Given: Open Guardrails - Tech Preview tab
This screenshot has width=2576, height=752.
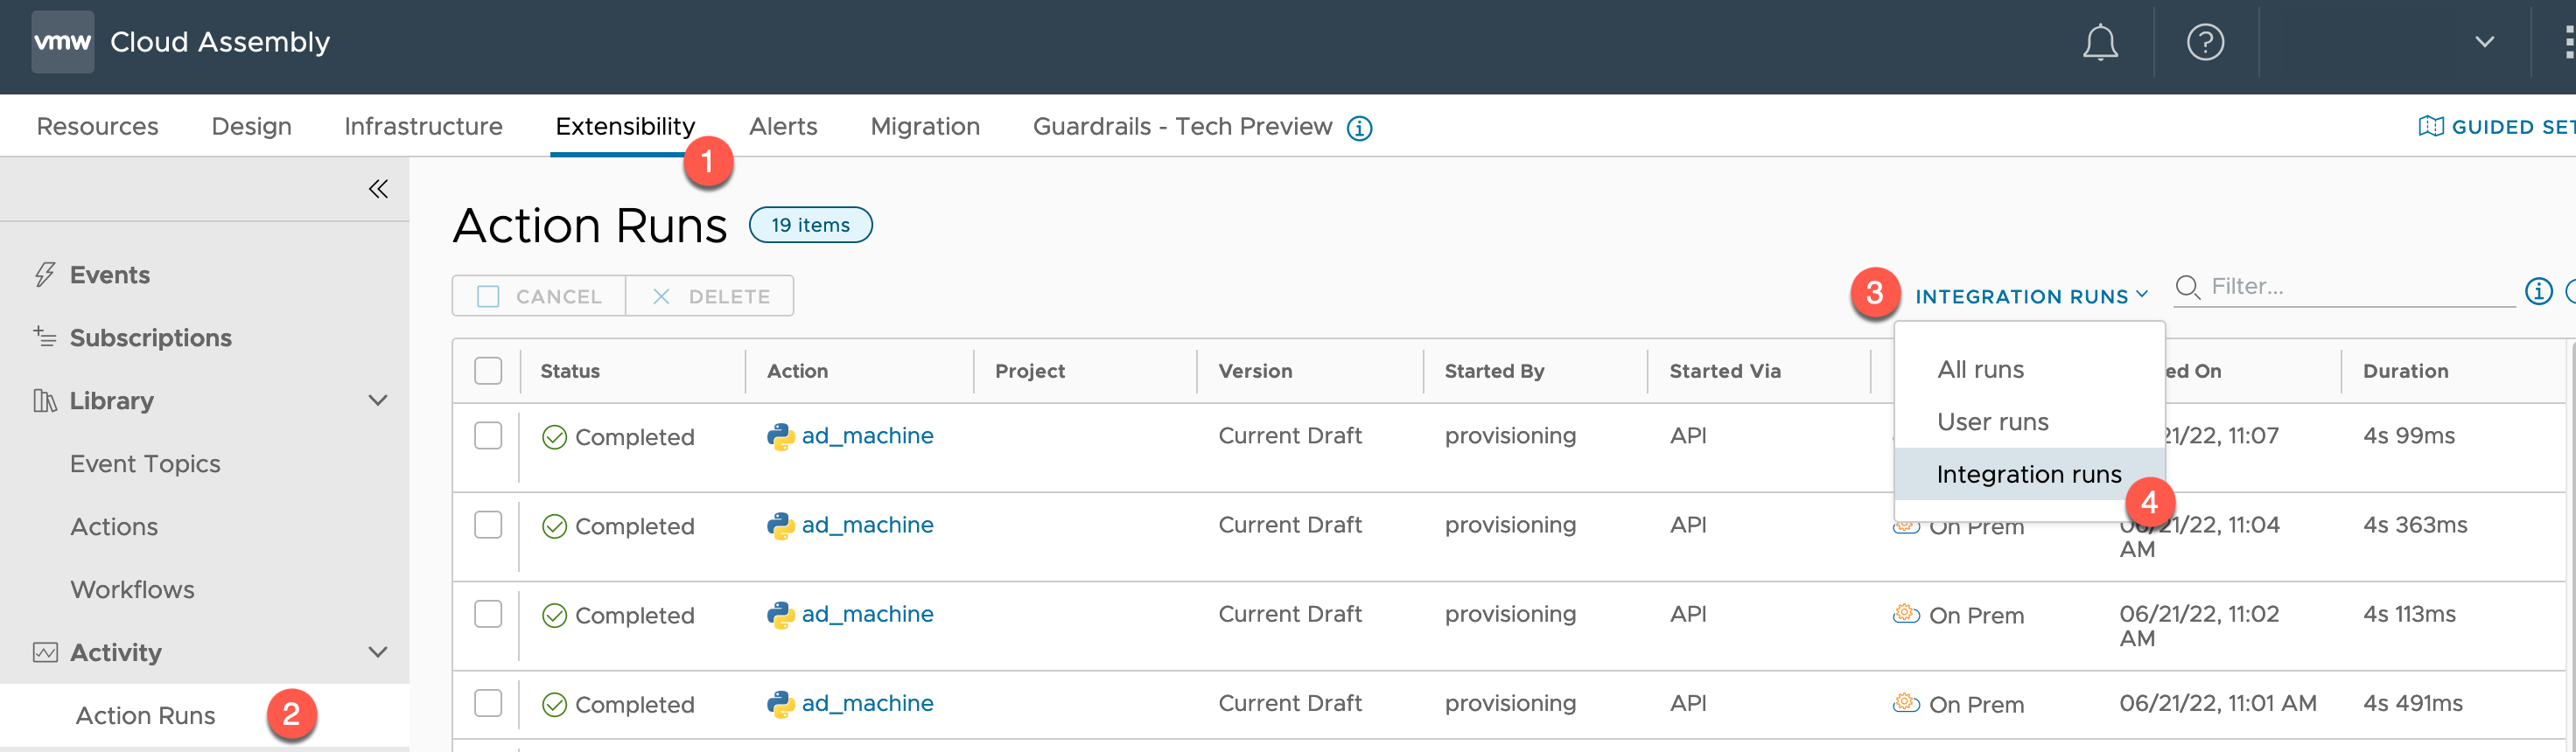Looking at the screenshot, I should pos(1182,126).
